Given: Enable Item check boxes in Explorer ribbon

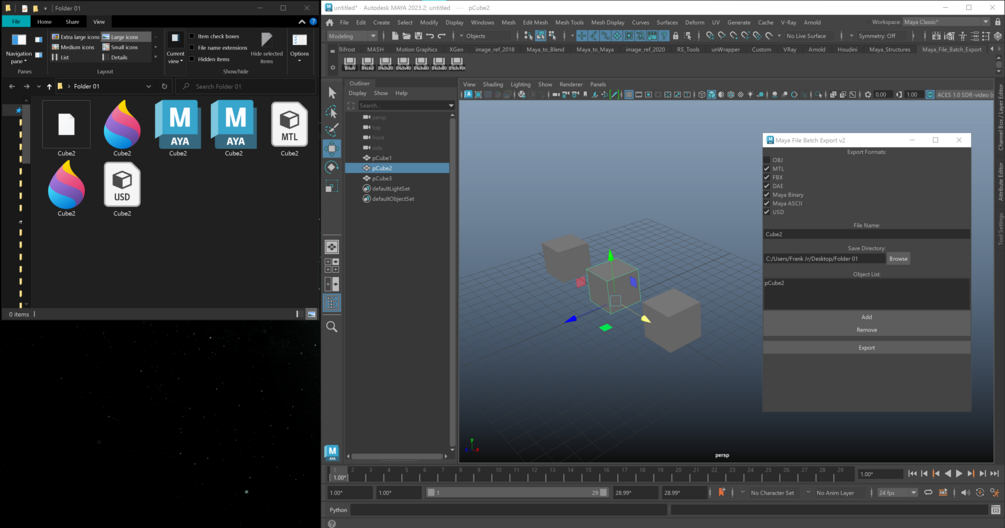Looking at the screenshot, I should (x=192, y=37).
